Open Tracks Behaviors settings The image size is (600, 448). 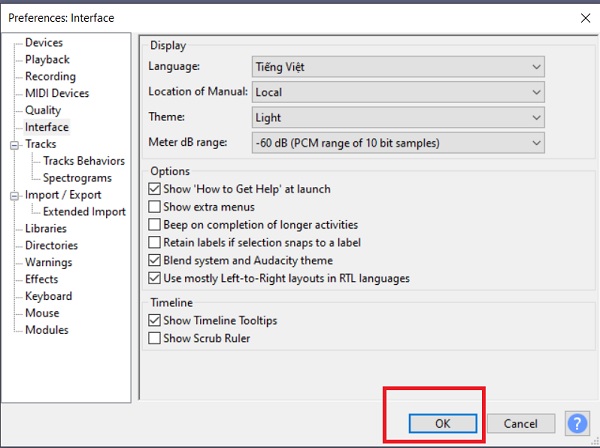(84, 161)
